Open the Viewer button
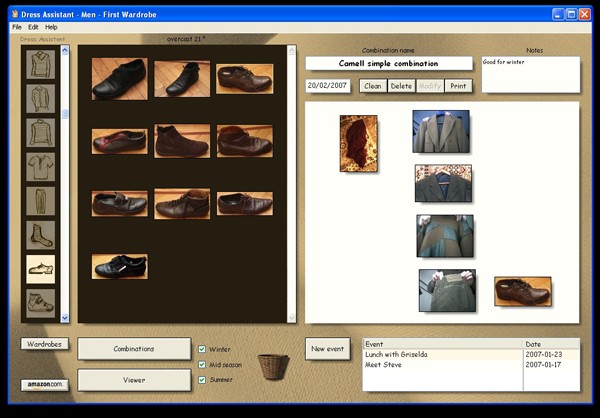This screenshot has width=600, height=418. (134, 380)
